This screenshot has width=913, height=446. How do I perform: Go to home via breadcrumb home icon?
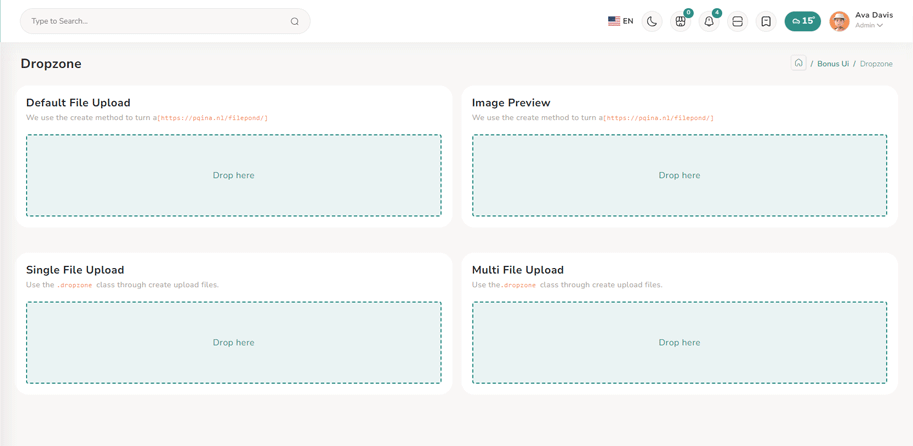798,63
